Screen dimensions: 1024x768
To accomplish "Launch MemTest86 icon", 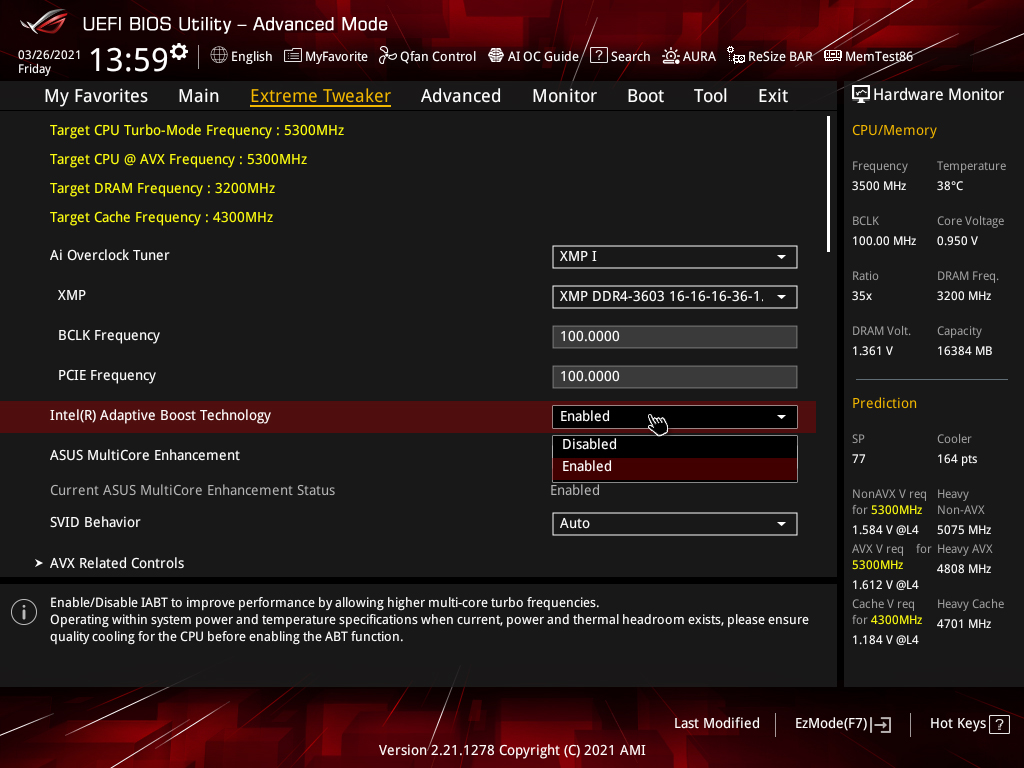I will [833, 56].
